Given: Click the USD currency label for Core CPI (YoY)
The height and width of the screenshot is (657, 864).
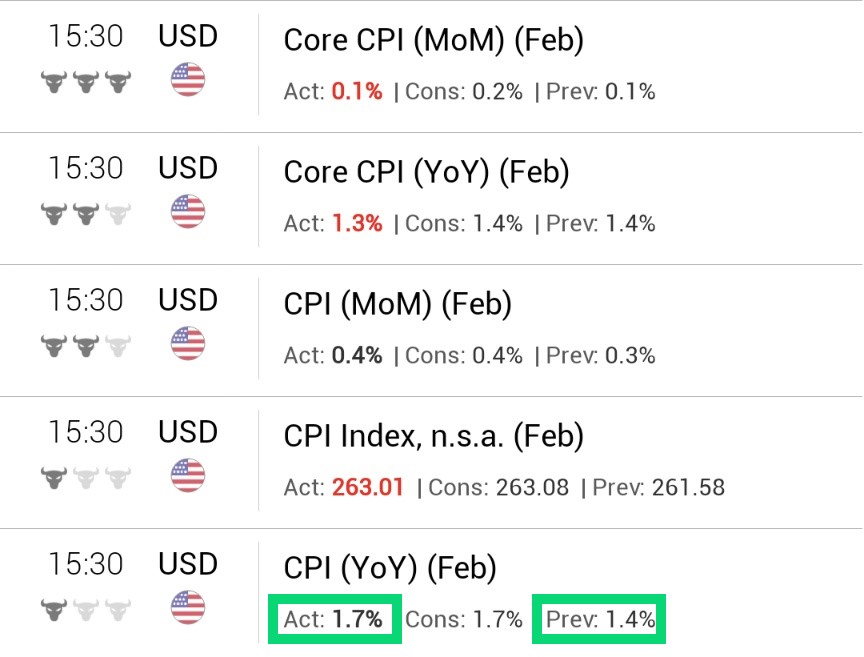Looking at the screenshot, I should tap(188, 167).
